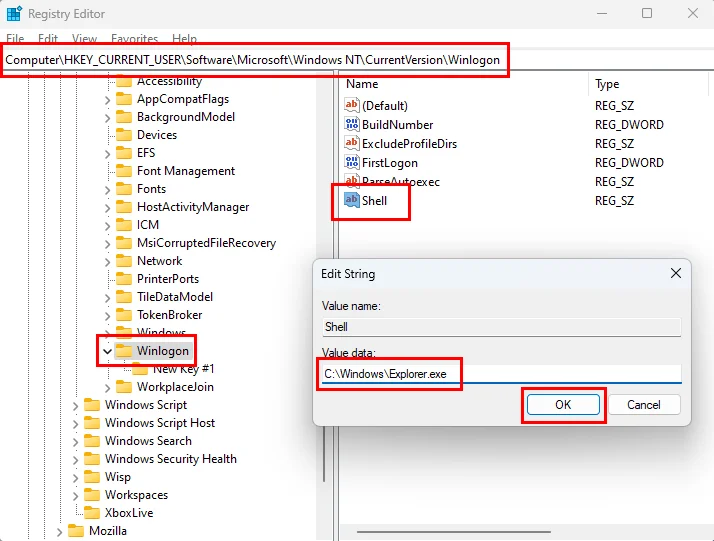Click the ICM folder icon
Screen dimensions: 714x541
(124, 225)
